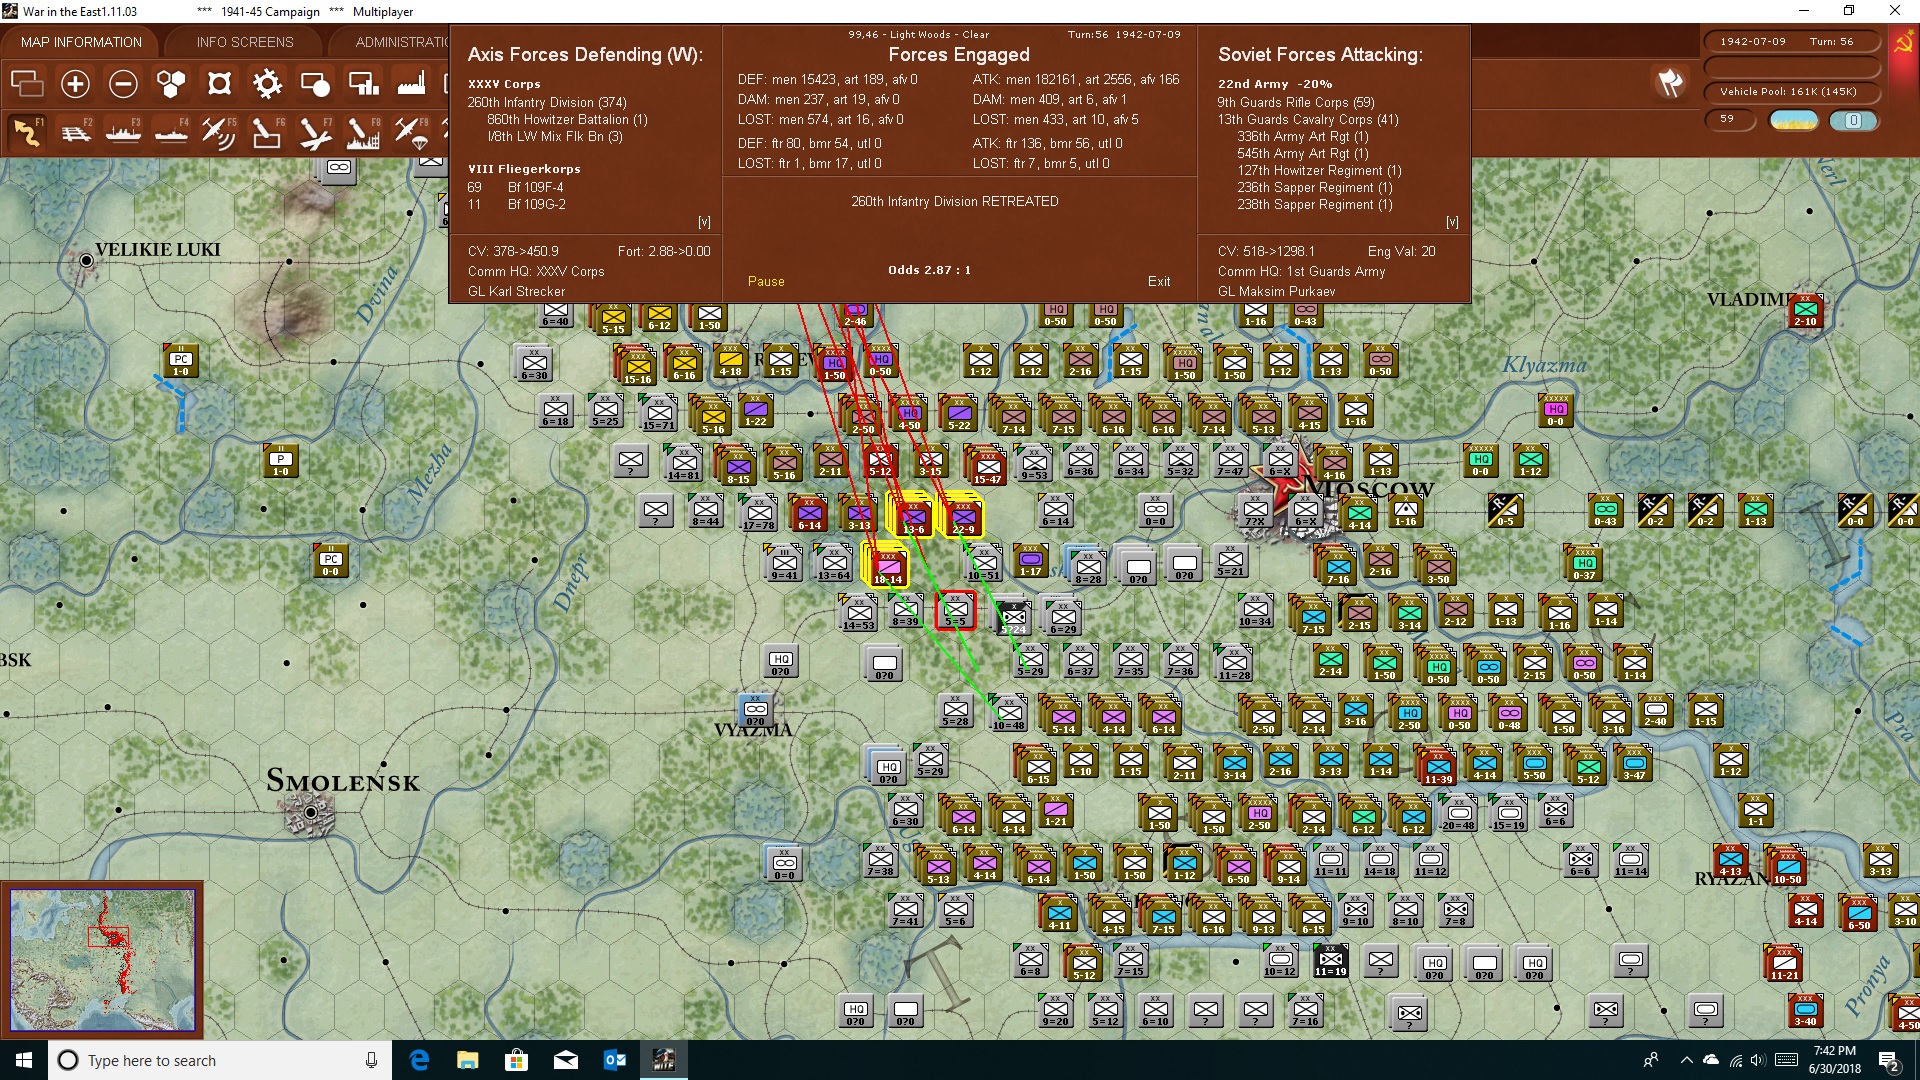Viewport: 1920px width, 1080px height.
Task: Select the highlighted unit labeled 22-9
Action: pyautogui.click(x=962, y=517)
